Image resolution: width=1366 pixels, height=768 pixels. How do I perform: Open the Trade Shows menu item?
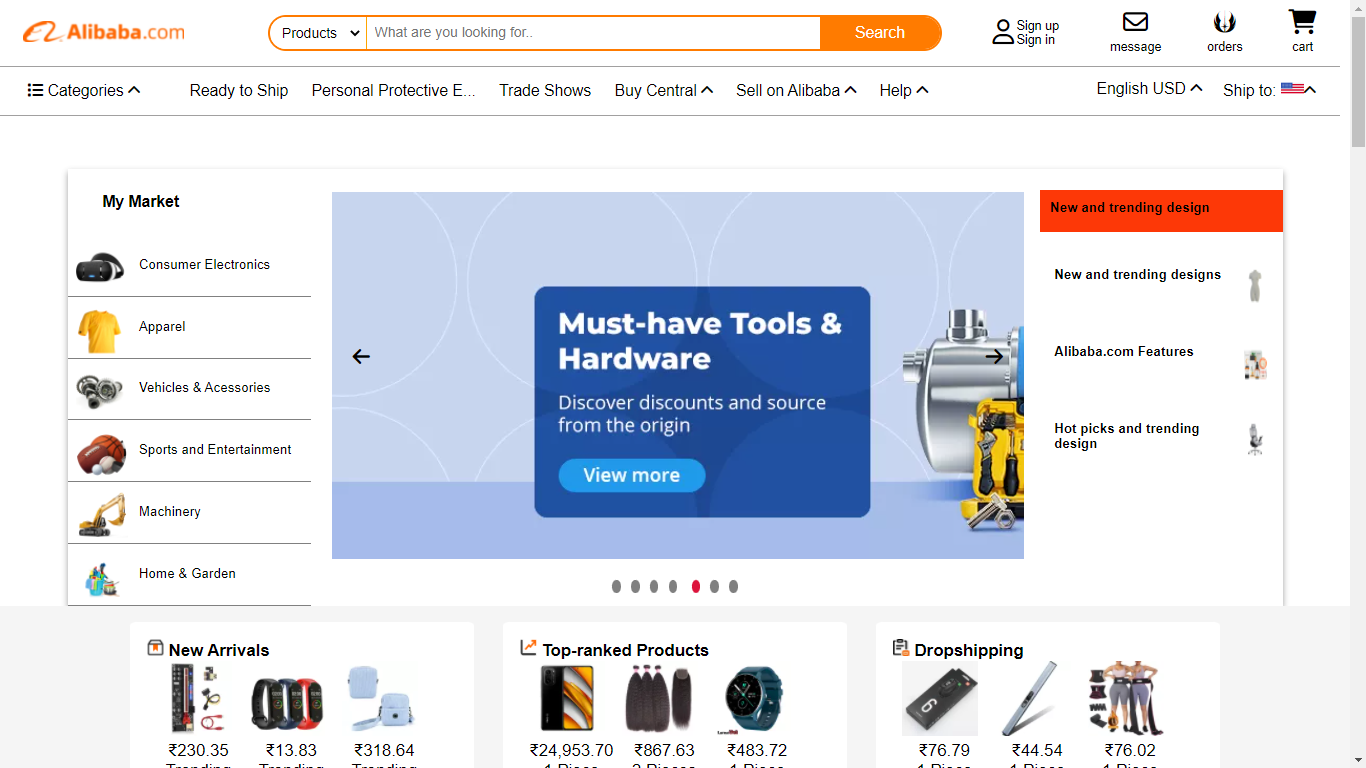click(545, 91)
